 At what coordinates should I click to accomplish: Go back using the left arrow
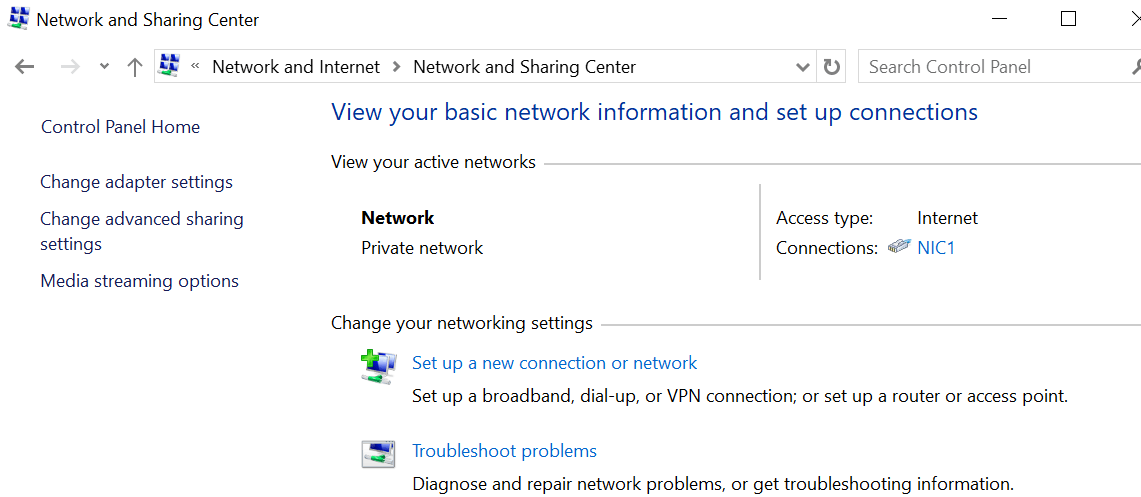(x=25, y=67)
